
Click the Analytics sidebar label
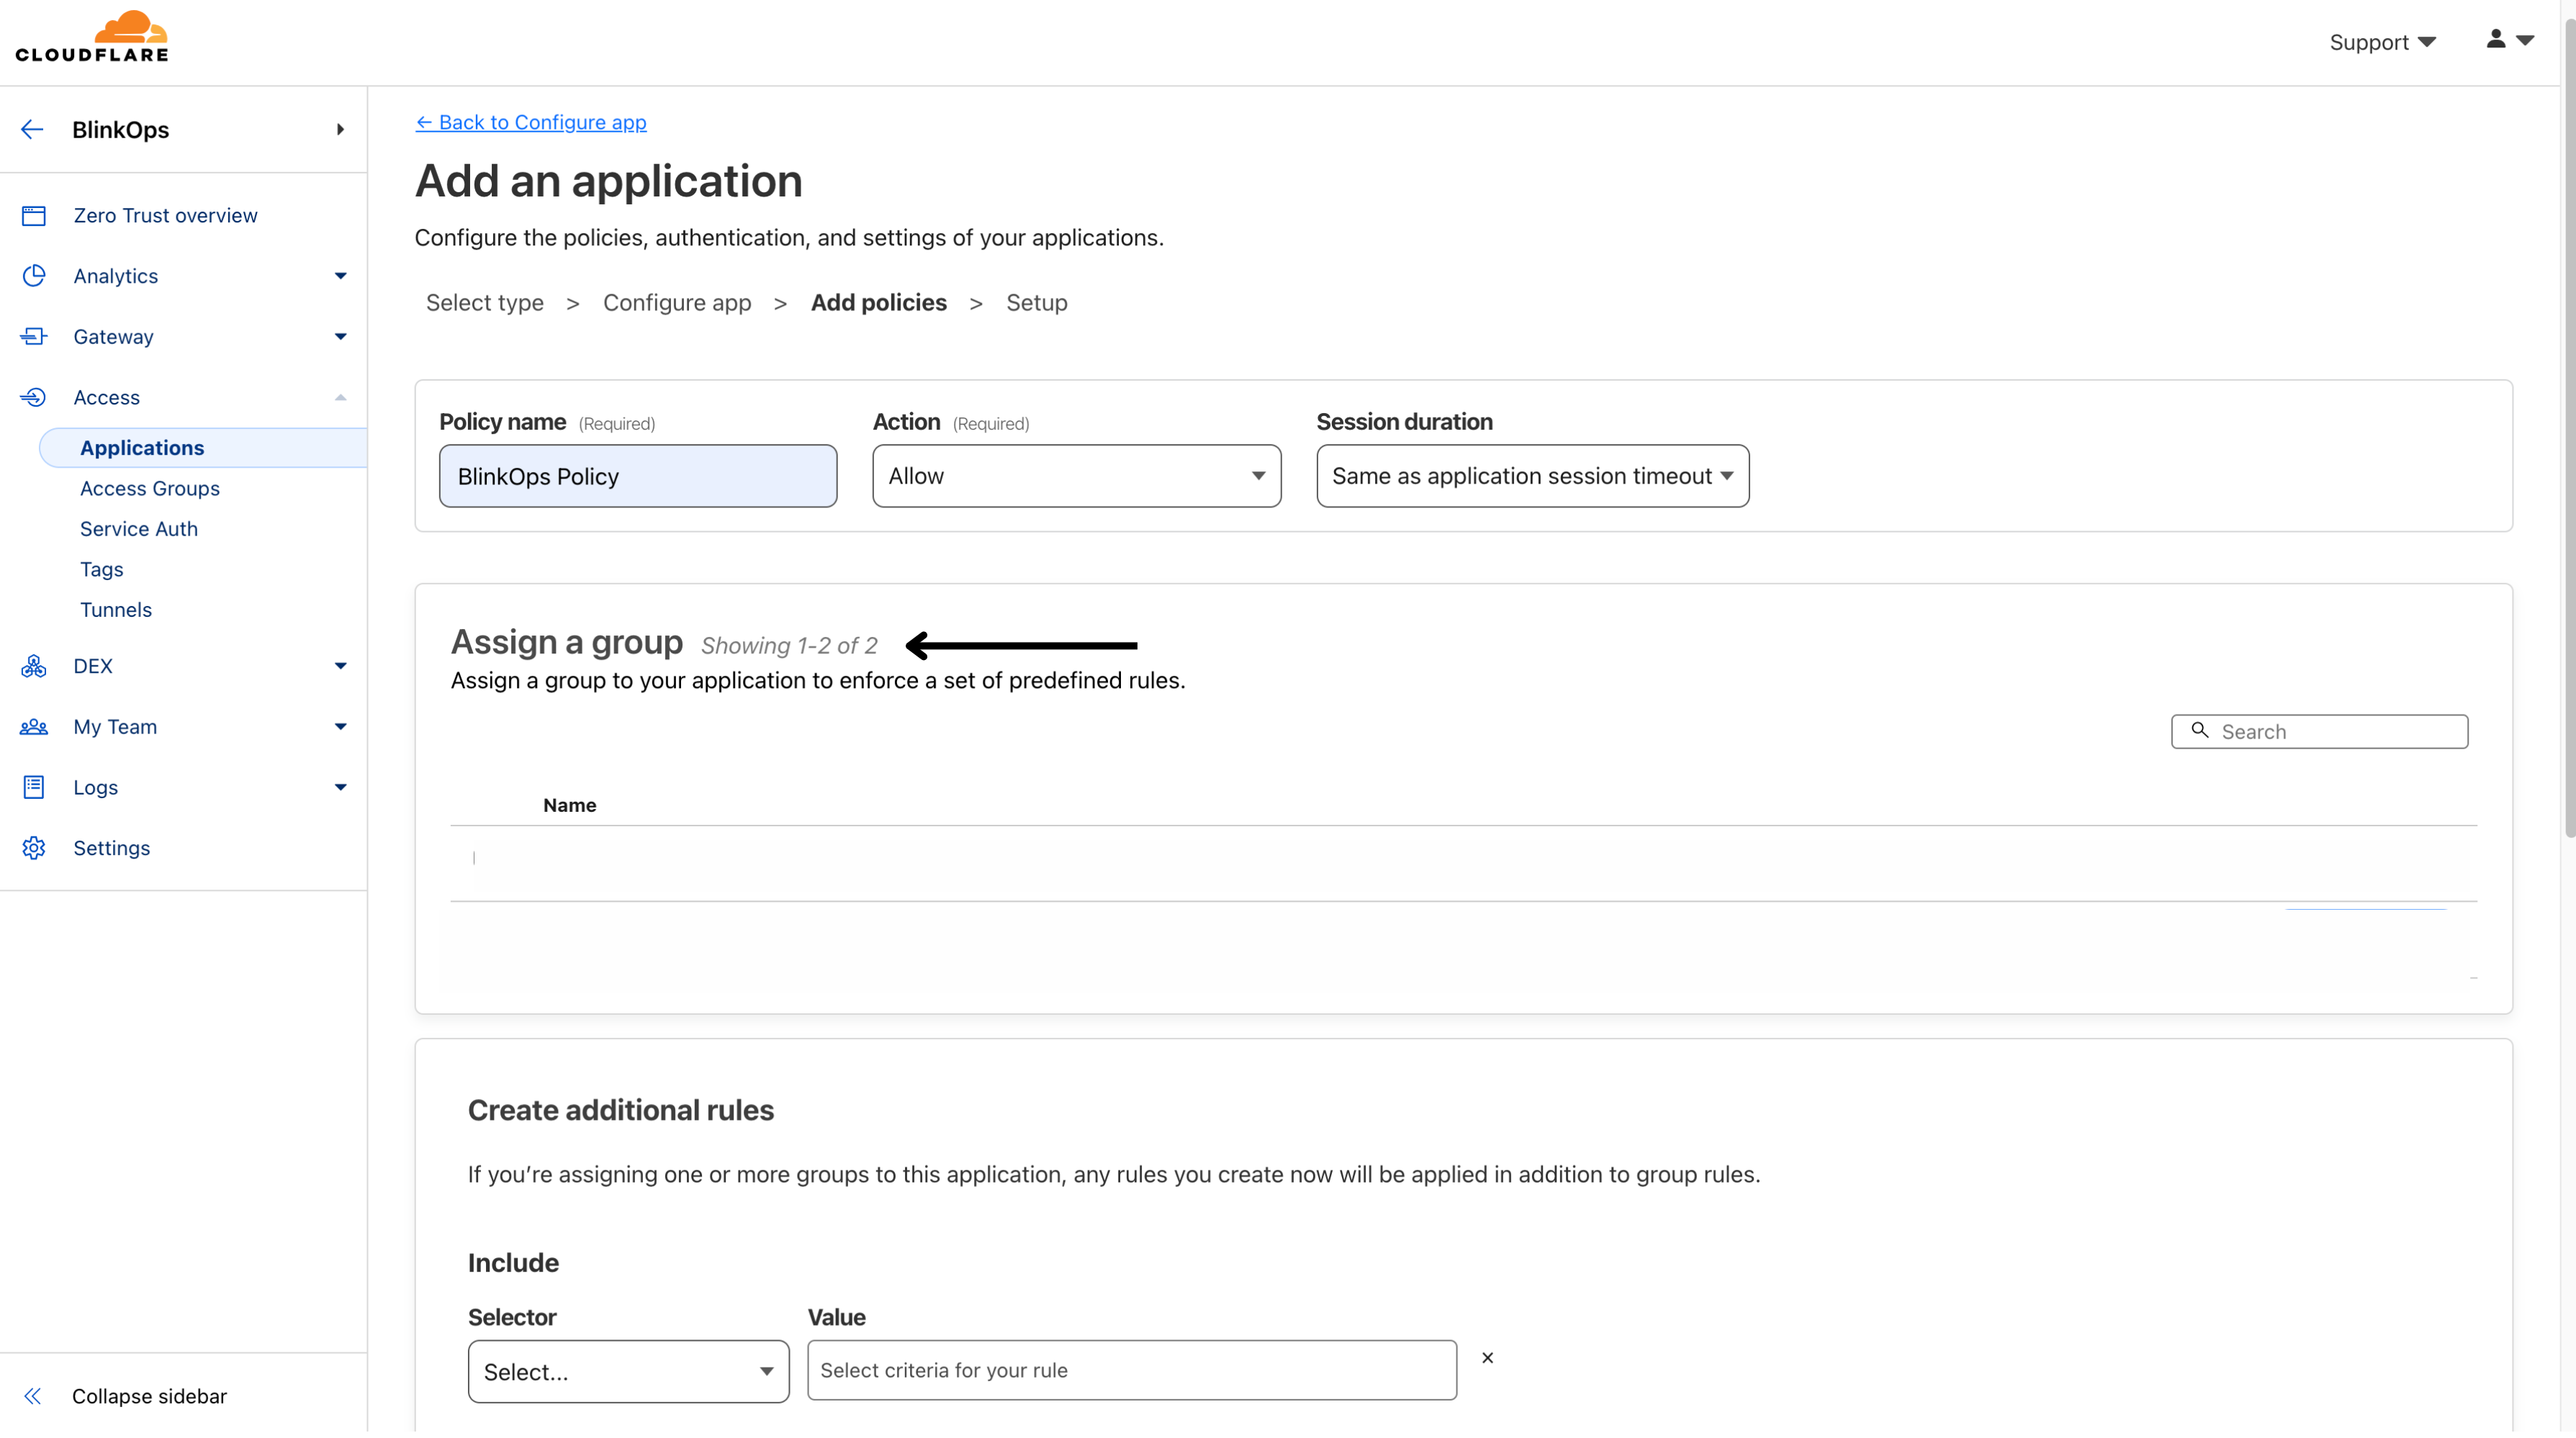[x=116, y=277]
